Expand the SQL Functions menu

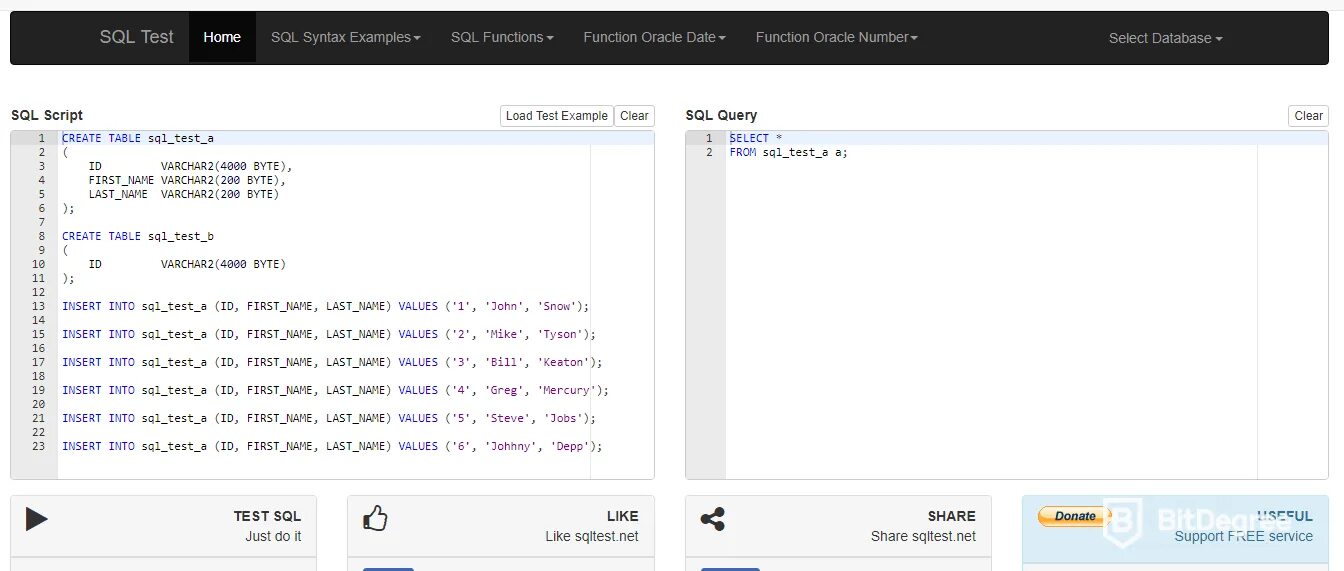pyautogui.click(x=502, y=37)
